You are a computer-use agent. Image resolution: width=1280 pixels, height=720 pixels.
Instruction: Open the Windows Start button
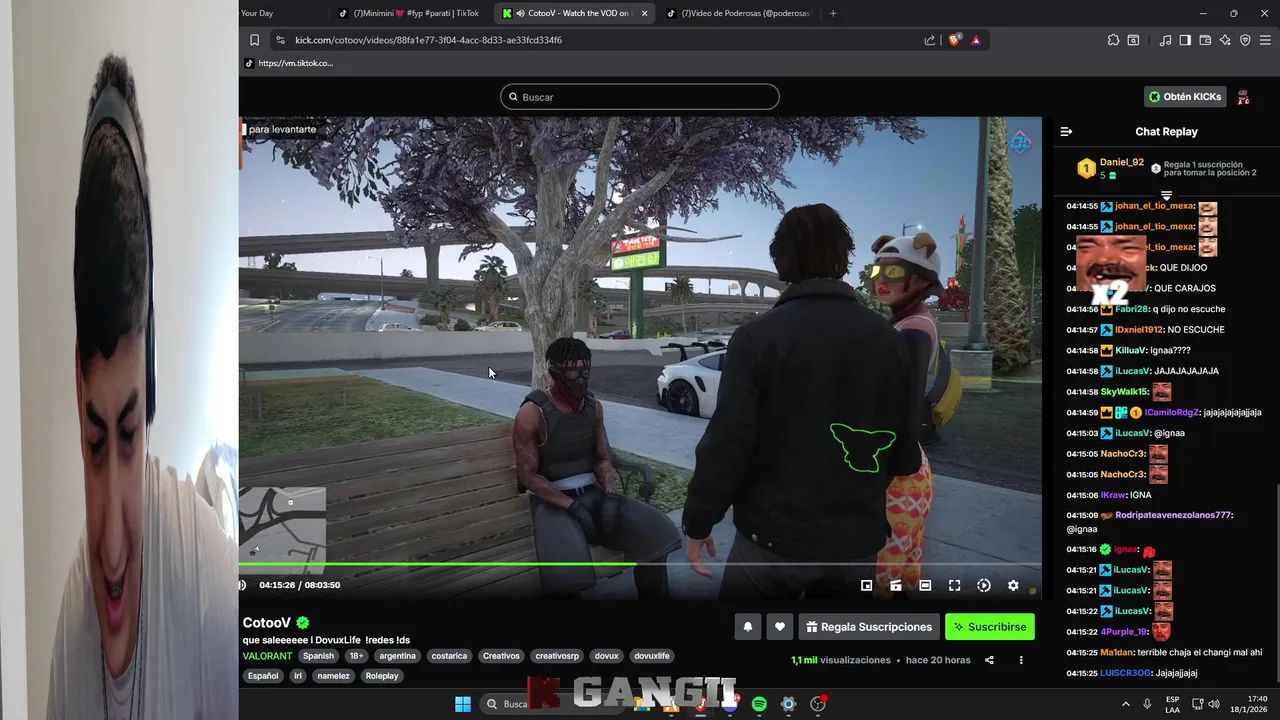[x=463, y=704]
